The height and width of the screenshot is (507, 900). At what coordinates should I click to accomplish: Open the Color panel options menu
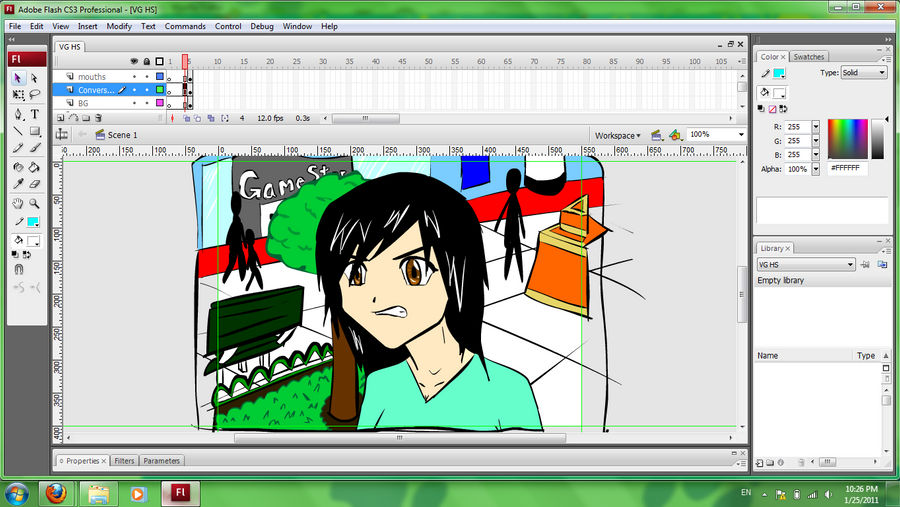tap(885, 60)
